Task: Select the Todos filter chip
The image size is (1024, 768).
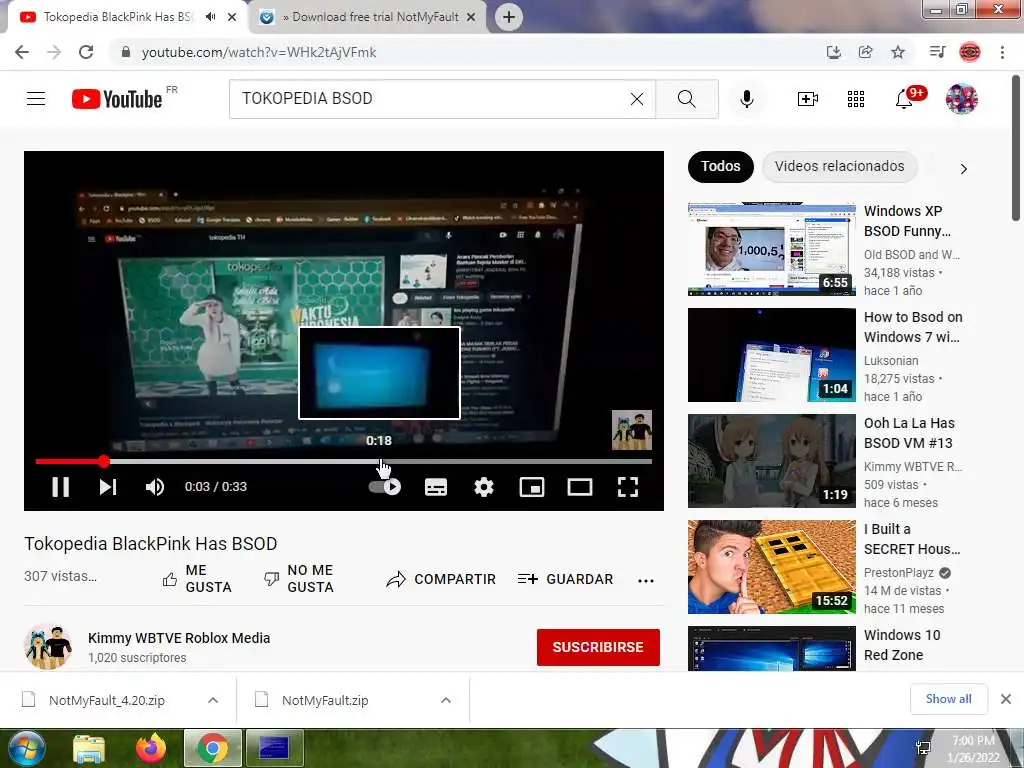Action: (x=720, y=167)
